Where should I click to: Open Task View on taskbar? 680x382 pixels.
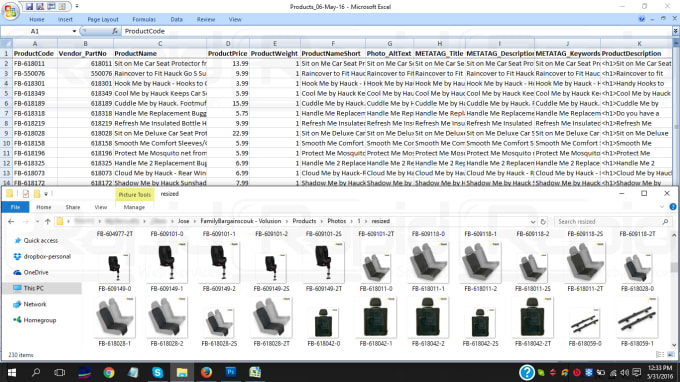click(60, 372)
